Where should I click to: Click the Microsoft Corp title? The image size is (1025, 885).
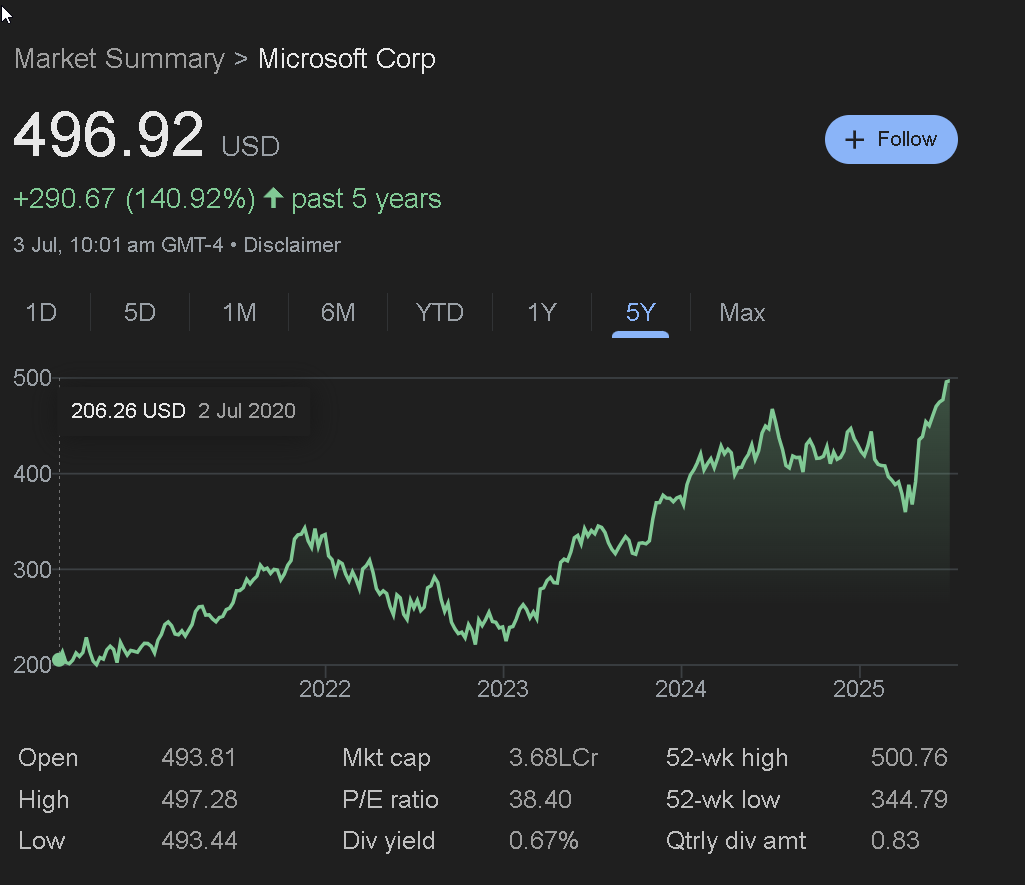(347, 59)
